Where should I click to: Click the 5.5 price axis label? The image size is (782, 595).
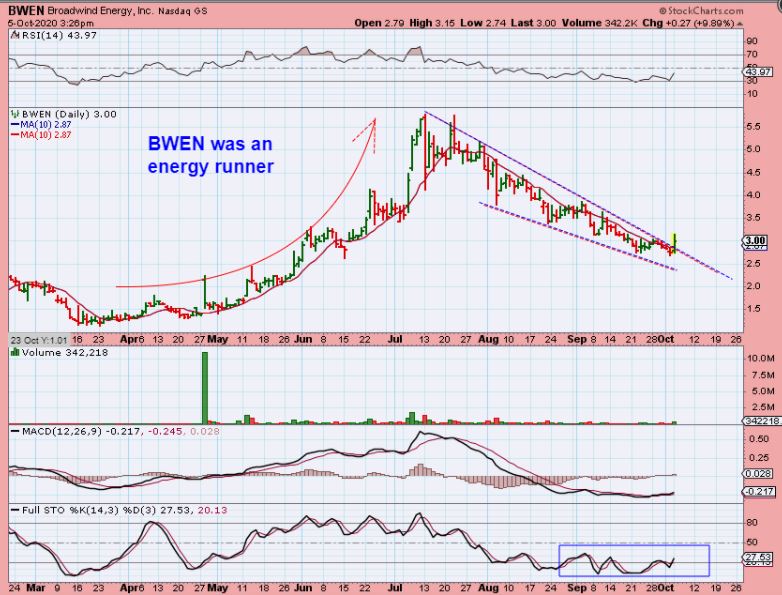(754, 127)
